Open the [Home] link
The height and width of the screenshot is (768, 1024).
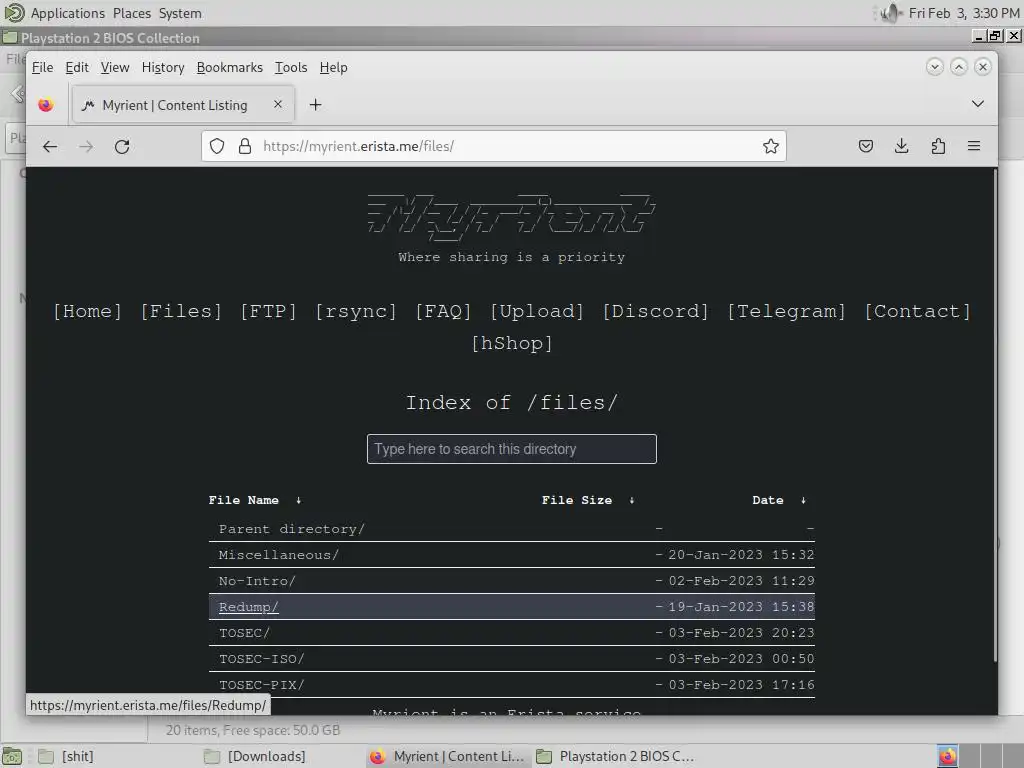pyautogui.click(x=88, y=312)
